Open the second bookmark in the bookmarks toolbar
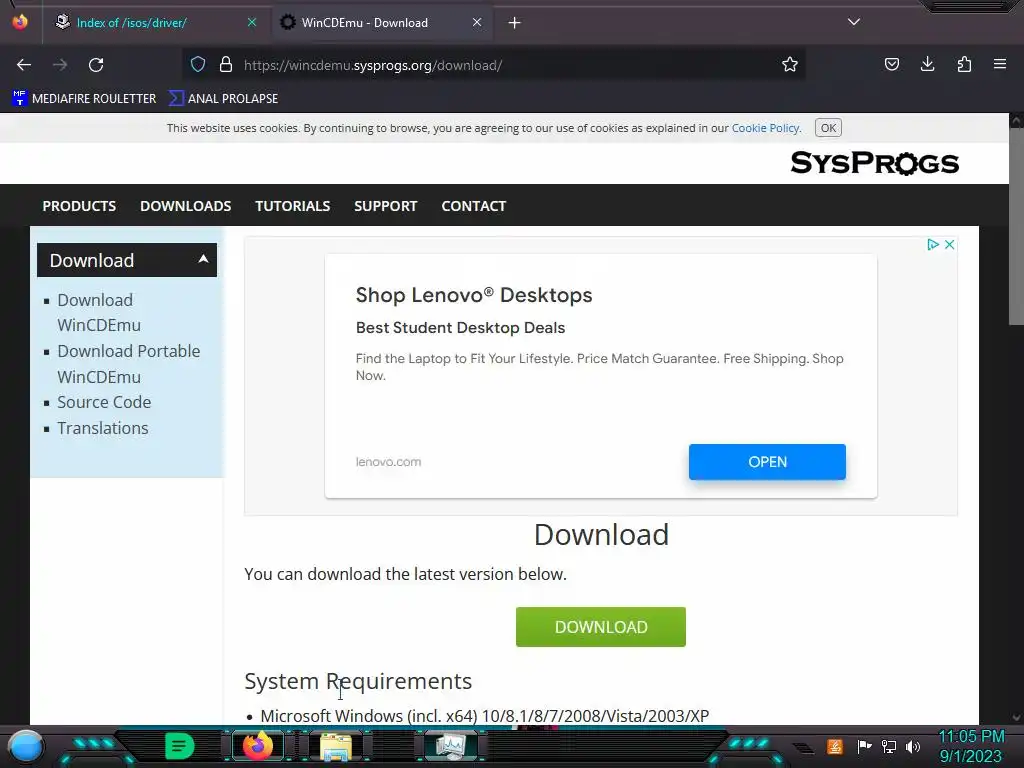The width and height of the screenshot is (1024, 768). pyautogui.click(x=224, y=99)
